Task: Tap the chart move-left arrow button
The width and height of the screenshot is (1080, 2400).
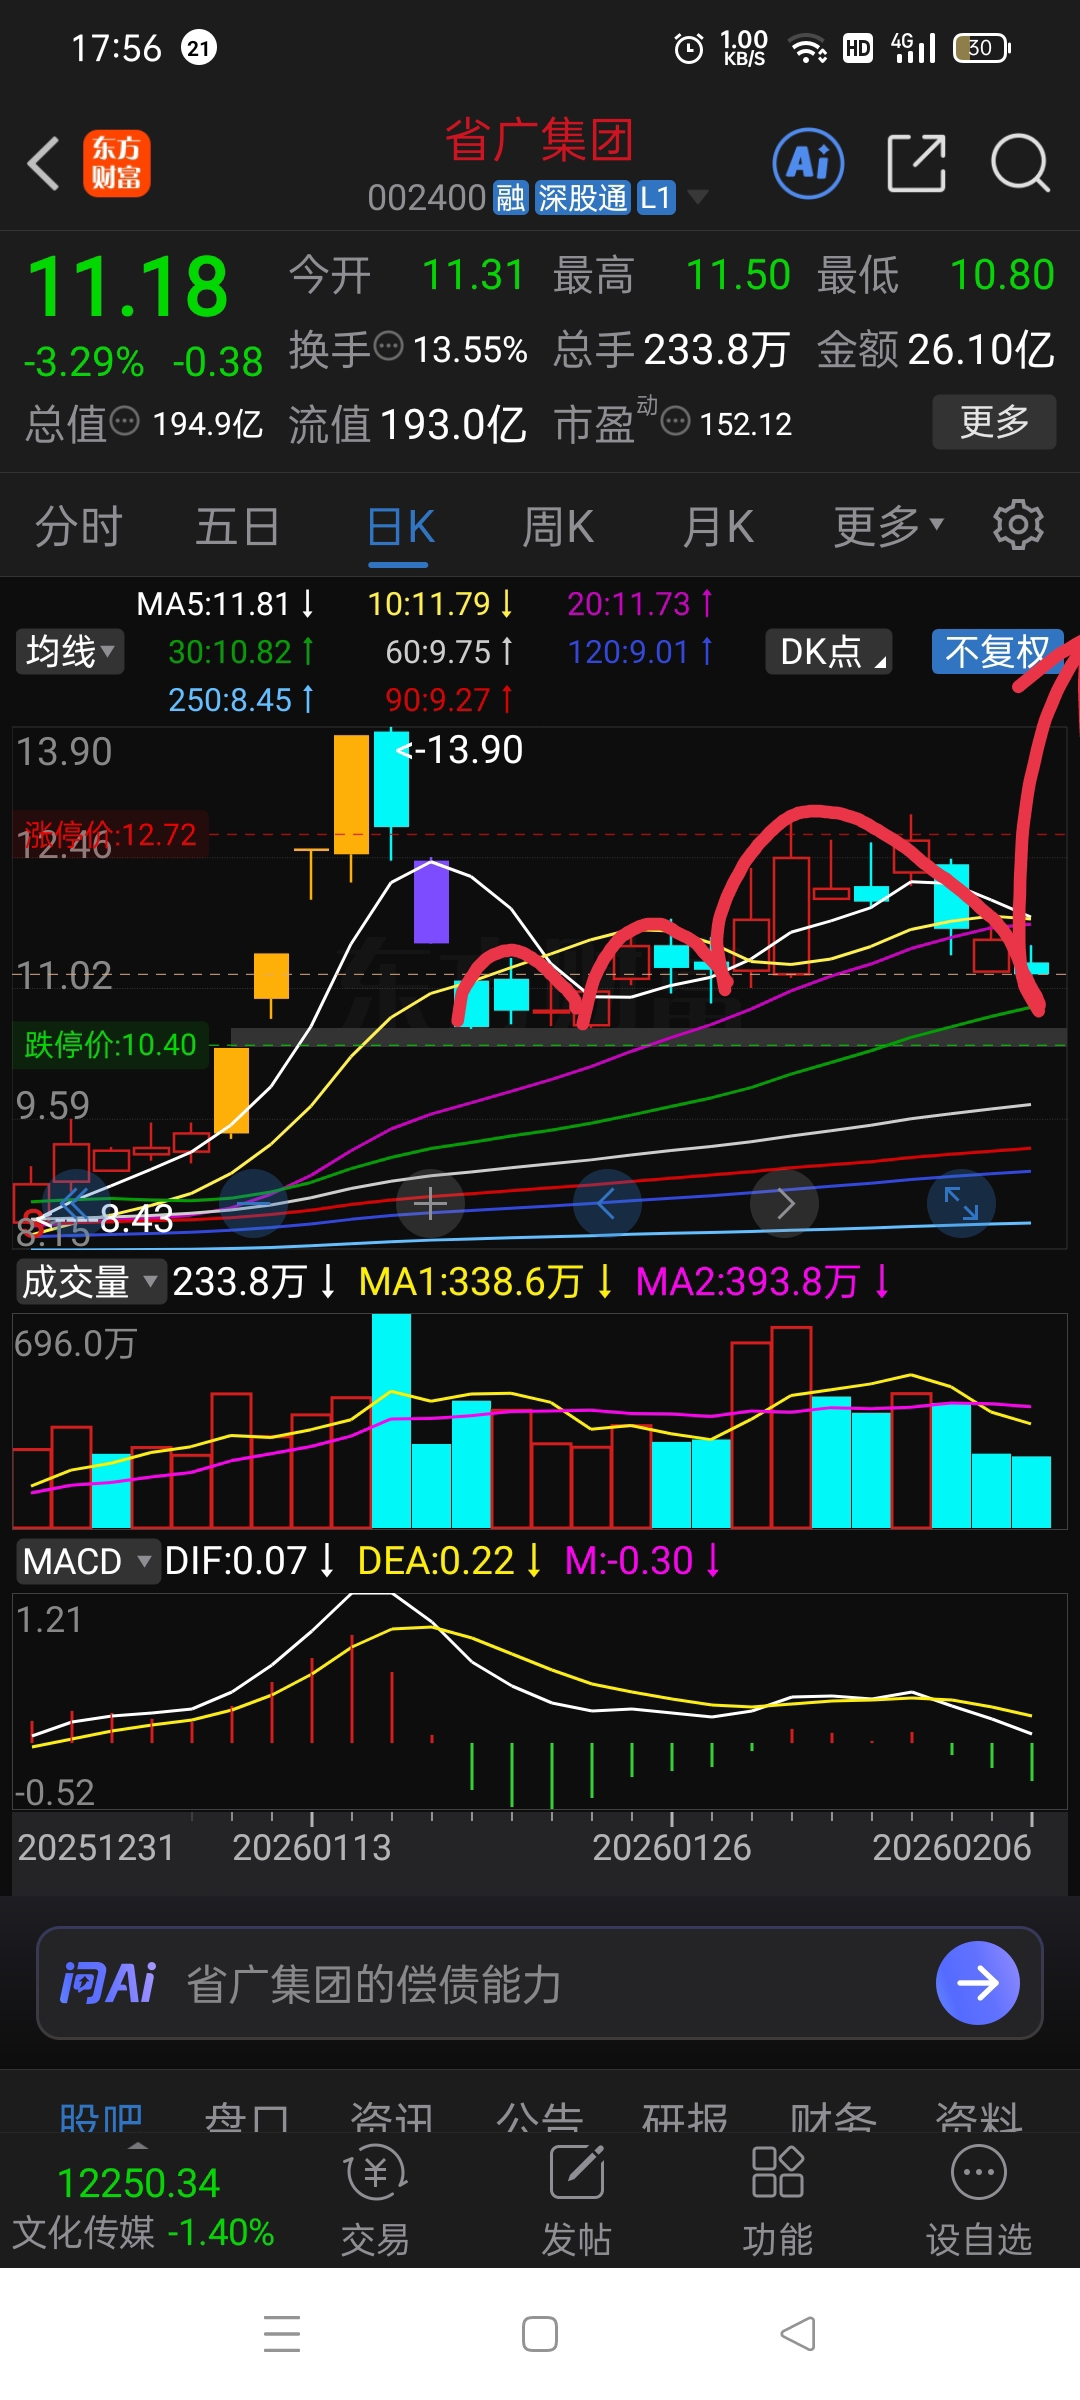Action: pos(606,1203)
